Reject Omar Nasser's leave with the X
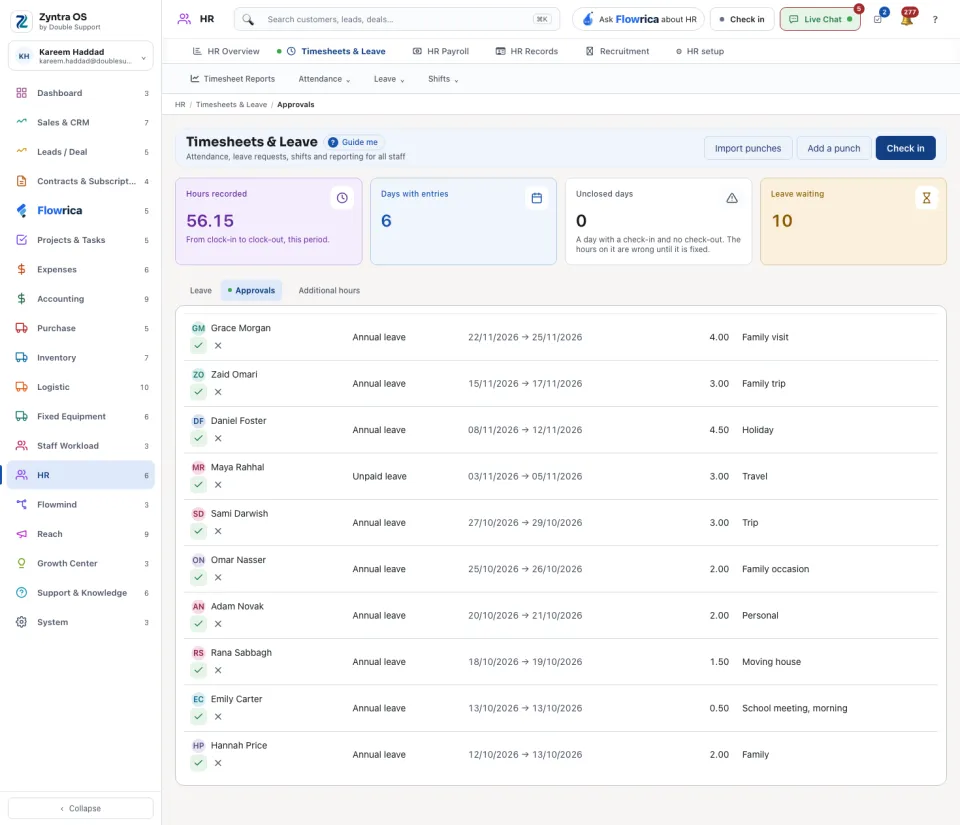This screenshot has height=825, width=960. 218,578
